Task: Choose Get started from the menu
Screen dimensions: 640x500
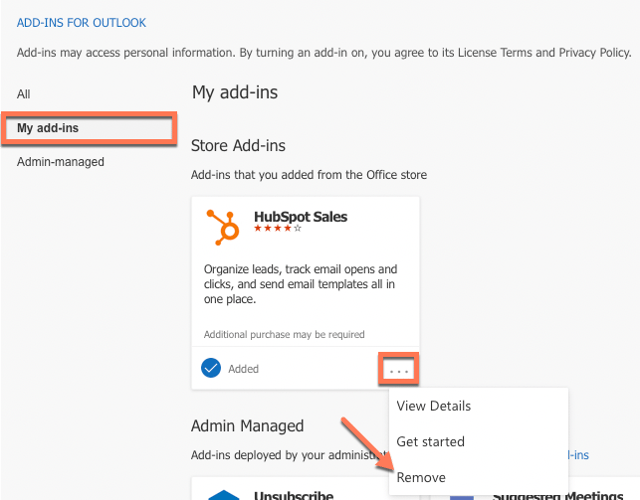Action: [x=430, y=442]
